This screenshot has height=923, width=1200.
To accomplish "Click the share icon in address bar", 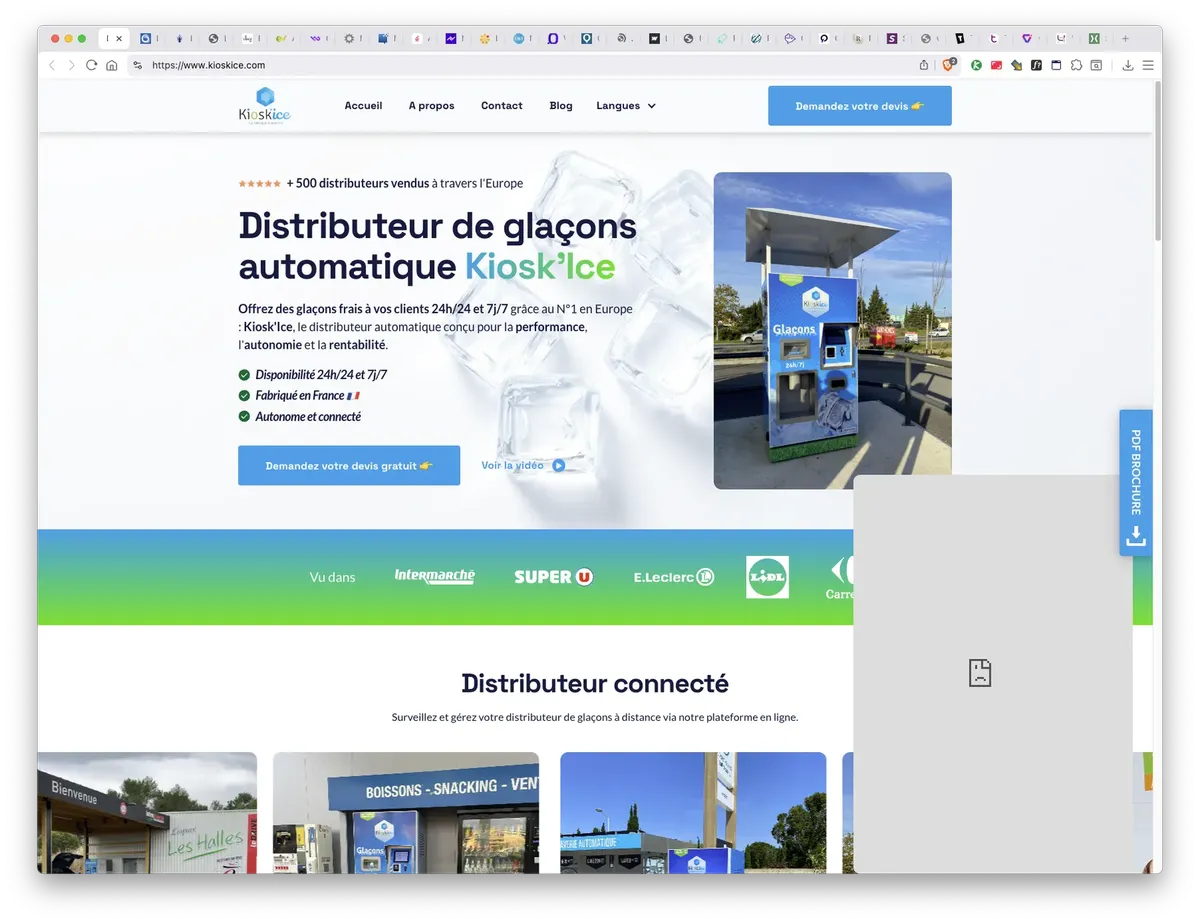I will [x=924, y=65].
